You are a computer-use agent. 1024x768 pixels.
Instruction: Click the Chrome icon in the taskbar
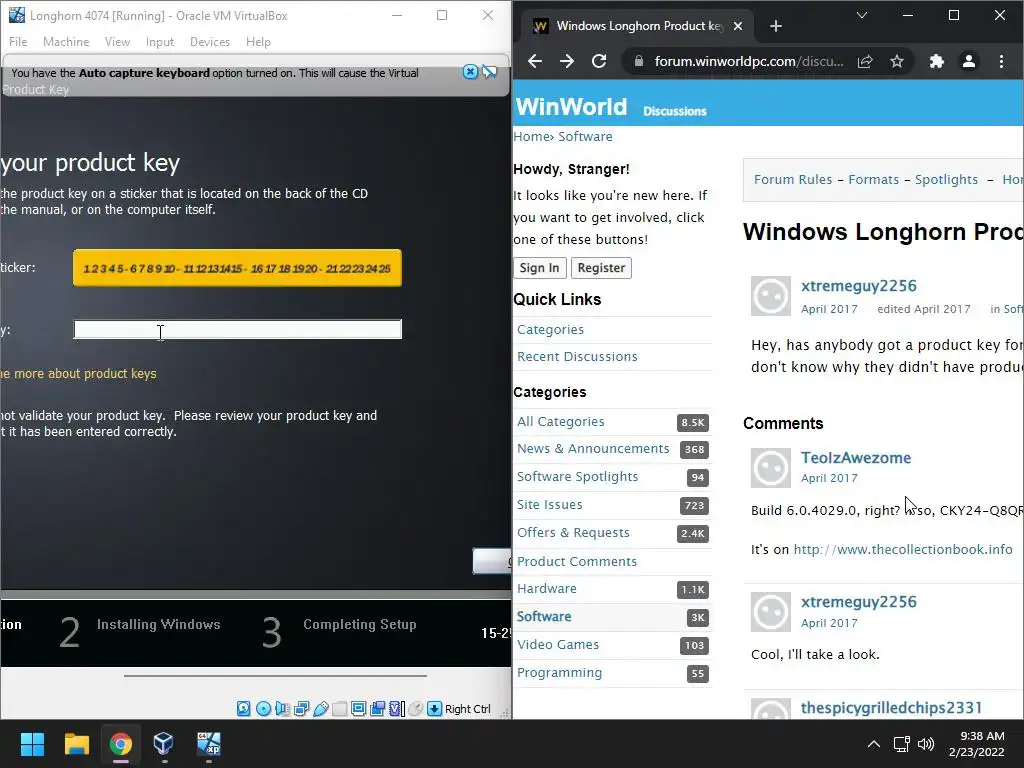tap(121, 744)
